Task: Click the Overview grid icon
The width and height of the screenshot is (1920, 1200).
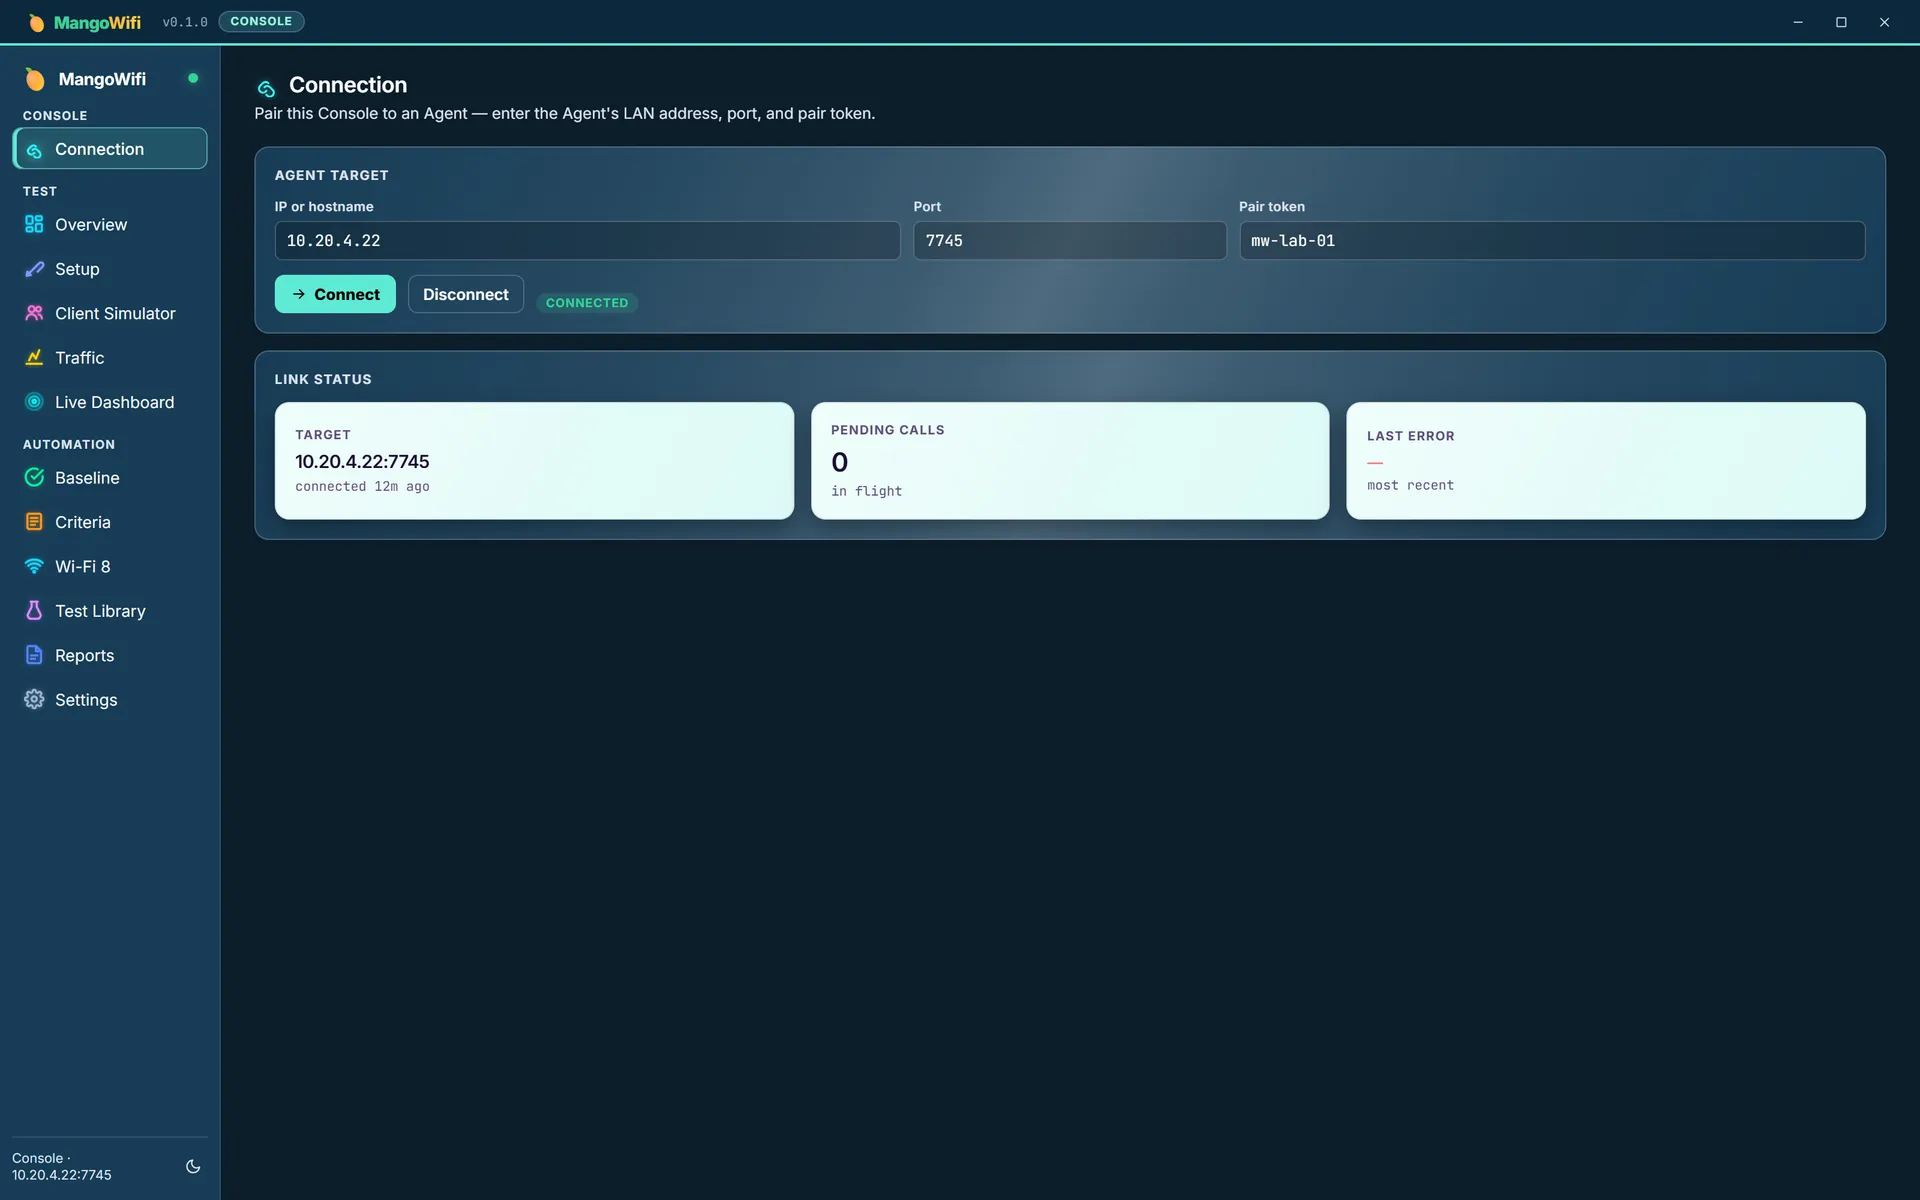Action: (x=34, y=225)
